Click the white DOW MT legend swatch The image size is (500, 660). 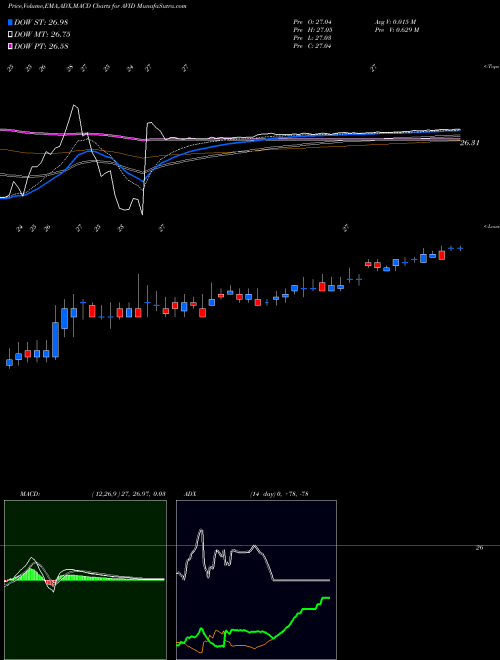pos(11,35)
